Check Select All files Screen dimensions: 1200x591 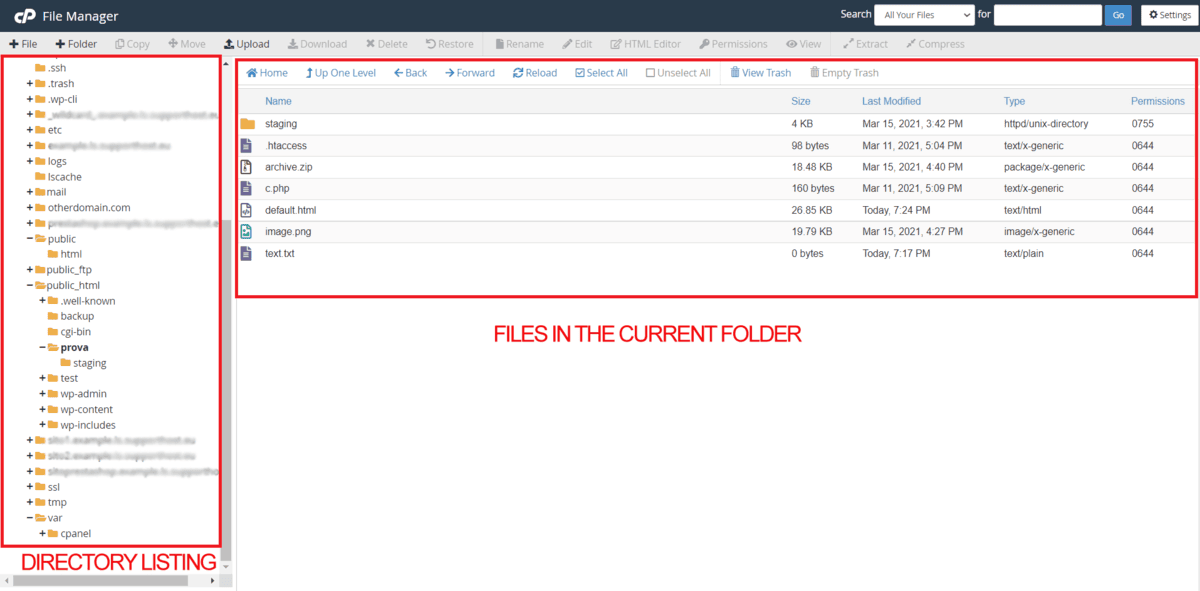coord(580,73)
